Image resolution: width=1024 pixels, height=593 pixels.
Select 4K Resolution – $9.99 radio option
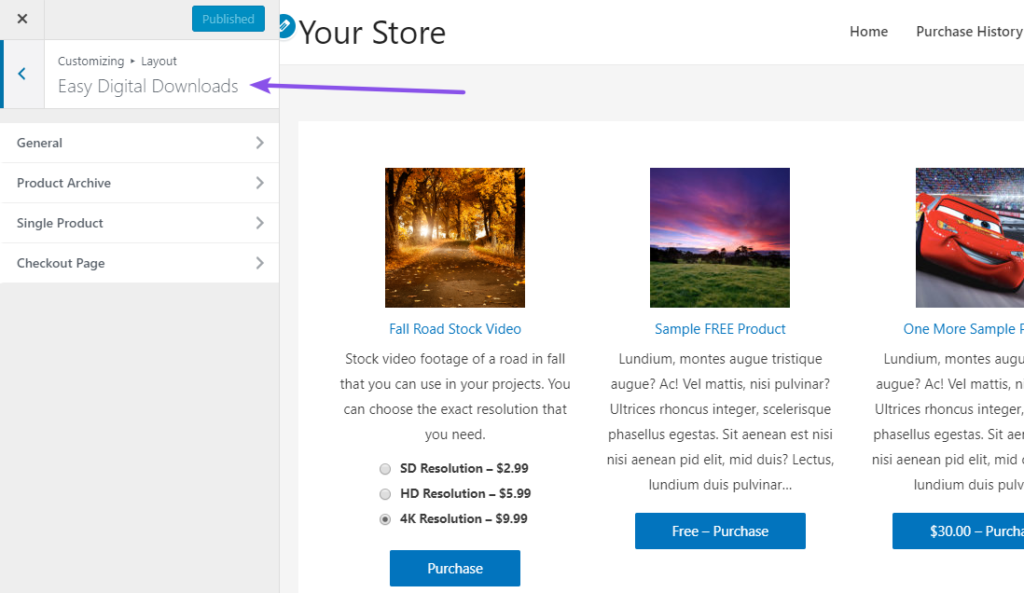[385, 519]
